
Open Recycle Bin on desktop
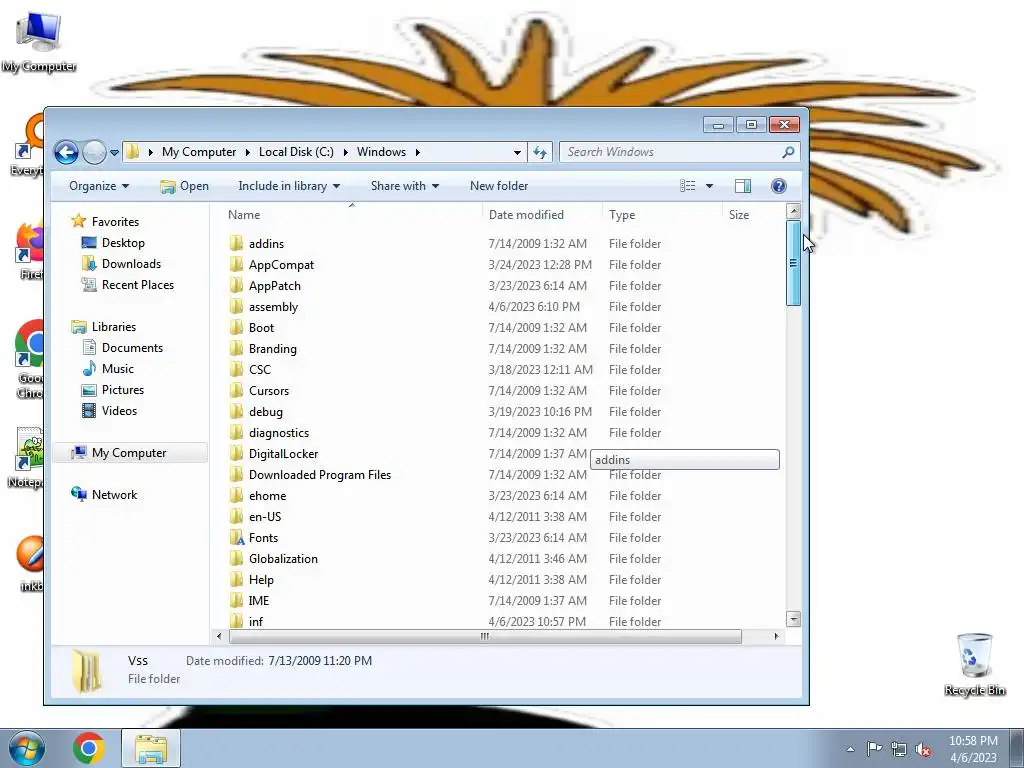coord(974,664)
